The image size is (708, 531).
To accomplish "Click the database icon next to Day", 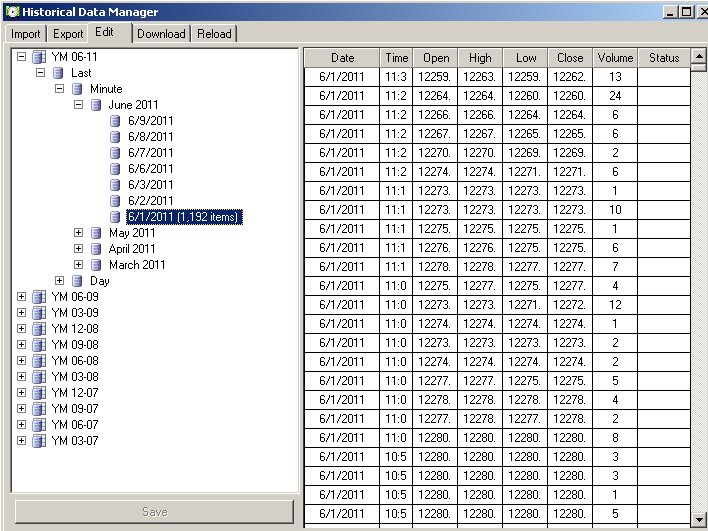I will pyautogui.click(x=77, y=281).
